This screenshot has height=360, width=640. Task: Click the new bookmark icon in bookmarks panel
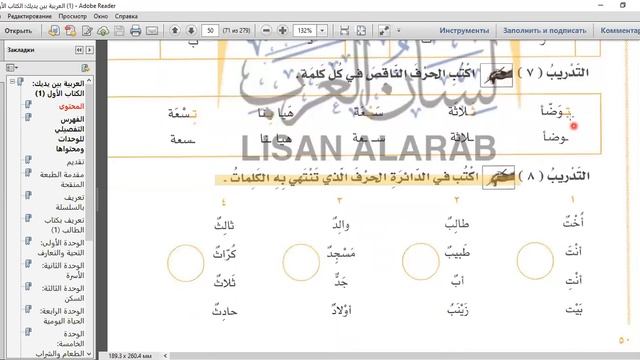[85, 68]
